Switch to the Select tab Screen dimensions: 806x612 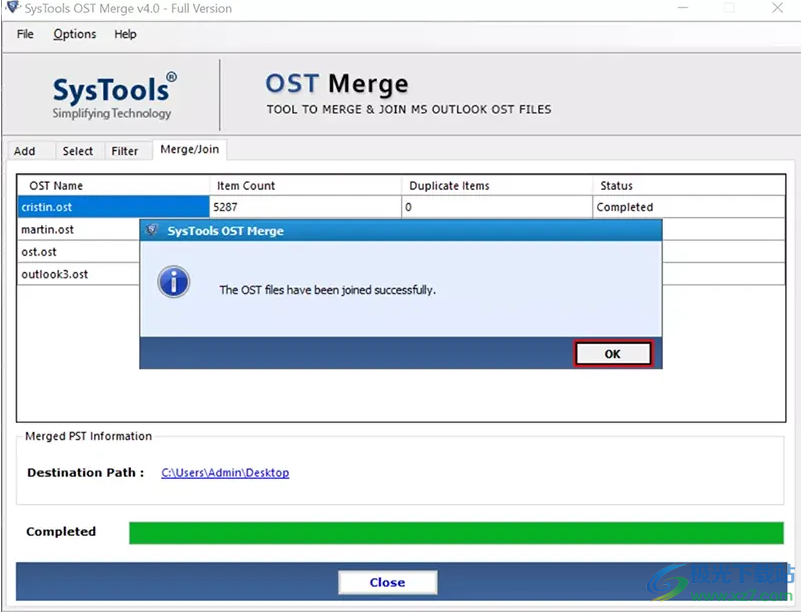pos(77,151)
